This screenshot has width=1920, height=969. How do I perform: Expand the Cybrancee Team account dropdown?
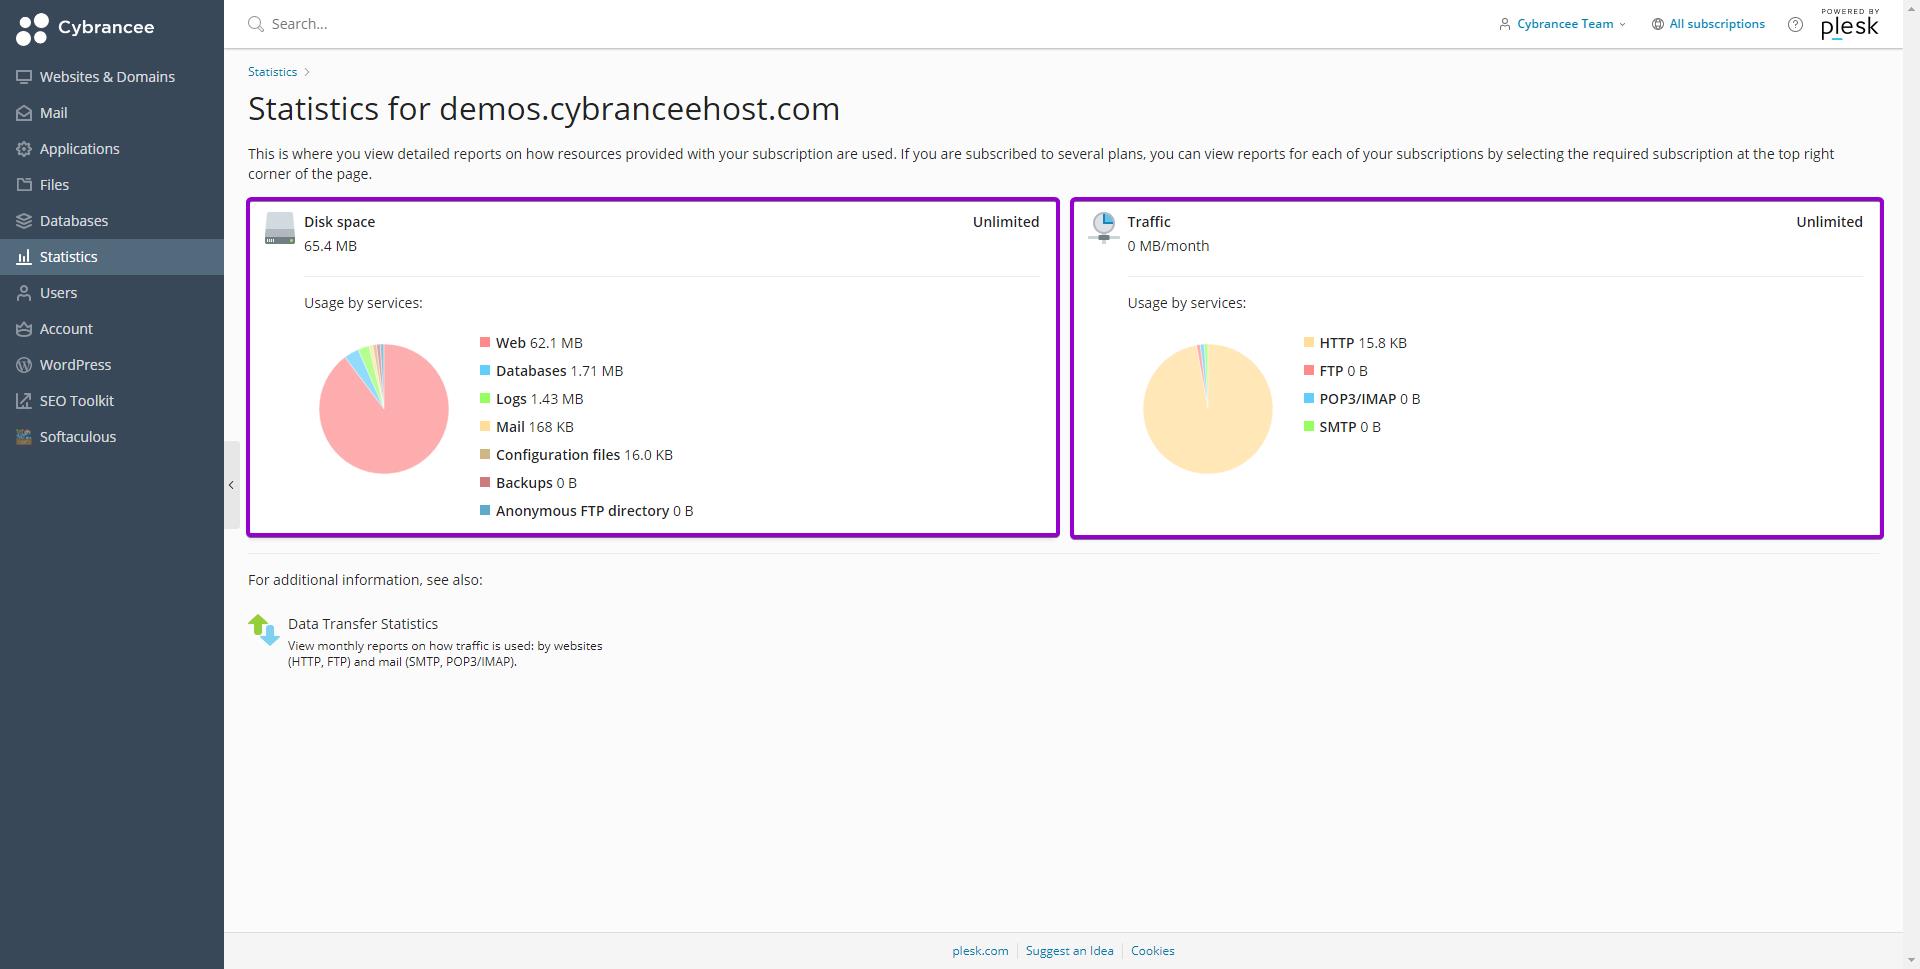tap(1562, 24)
